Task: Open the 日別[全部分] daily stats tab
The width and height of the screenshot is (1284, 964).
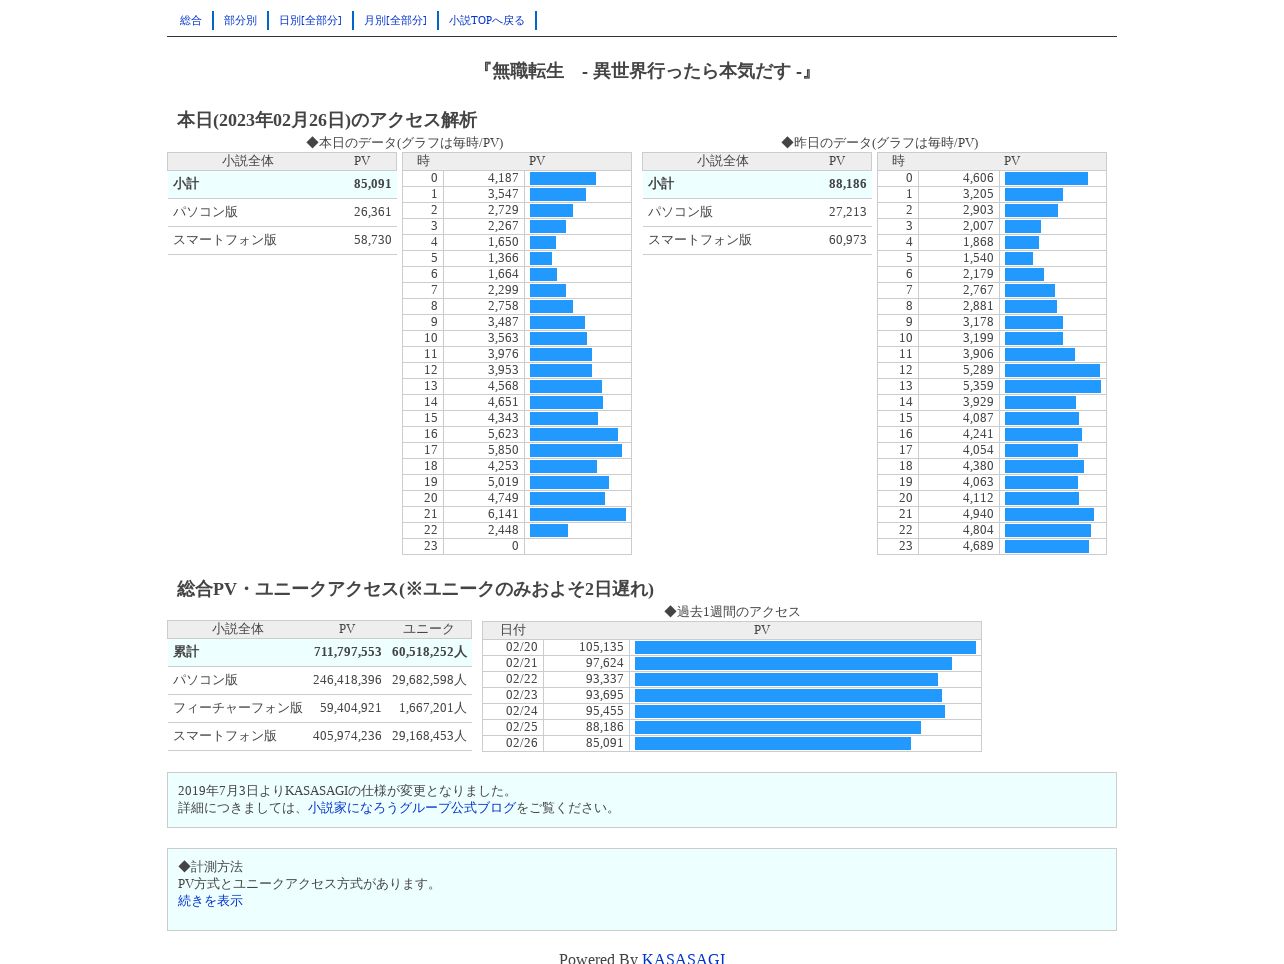Action: tap(310, 20)
